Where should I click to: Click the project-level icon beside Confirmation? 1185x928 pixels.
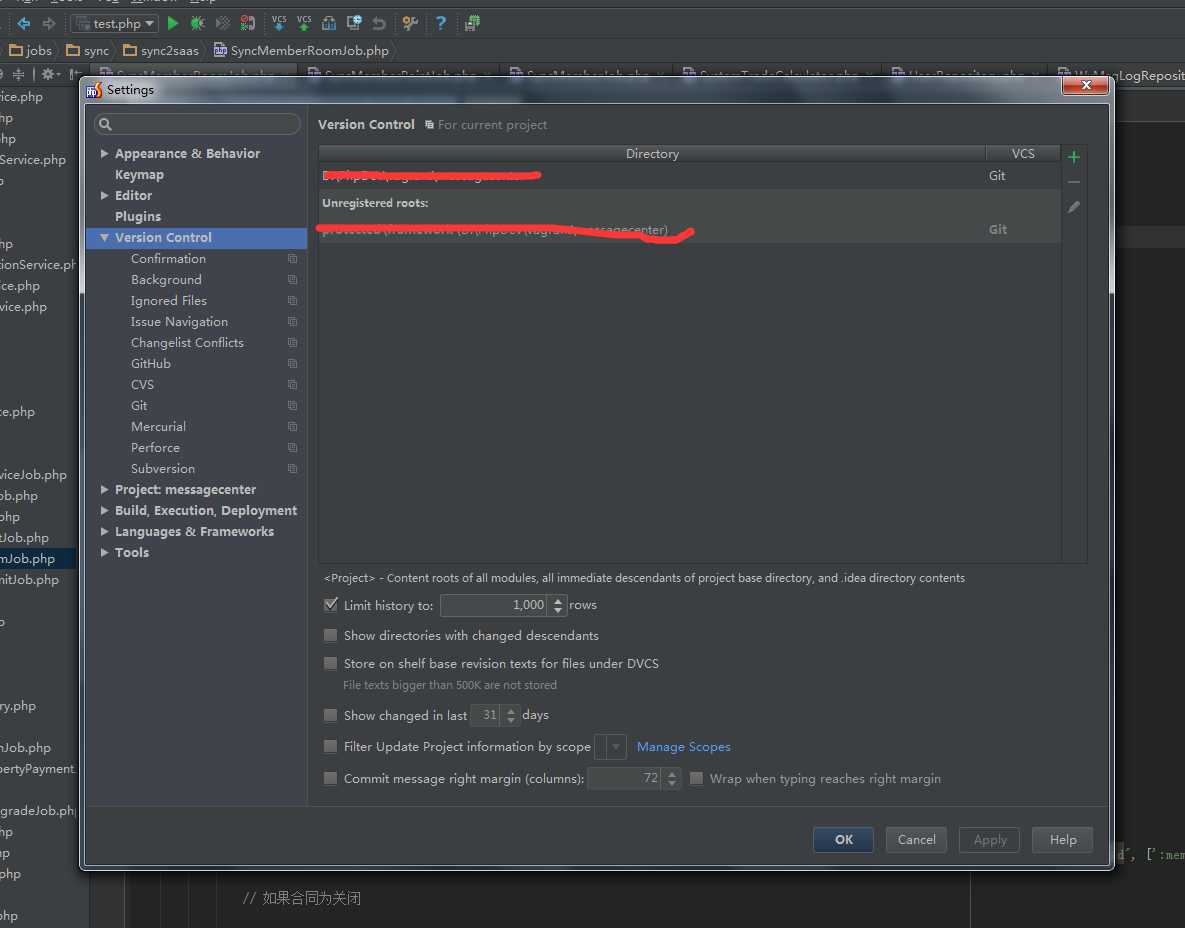click(x=292, y=258)
